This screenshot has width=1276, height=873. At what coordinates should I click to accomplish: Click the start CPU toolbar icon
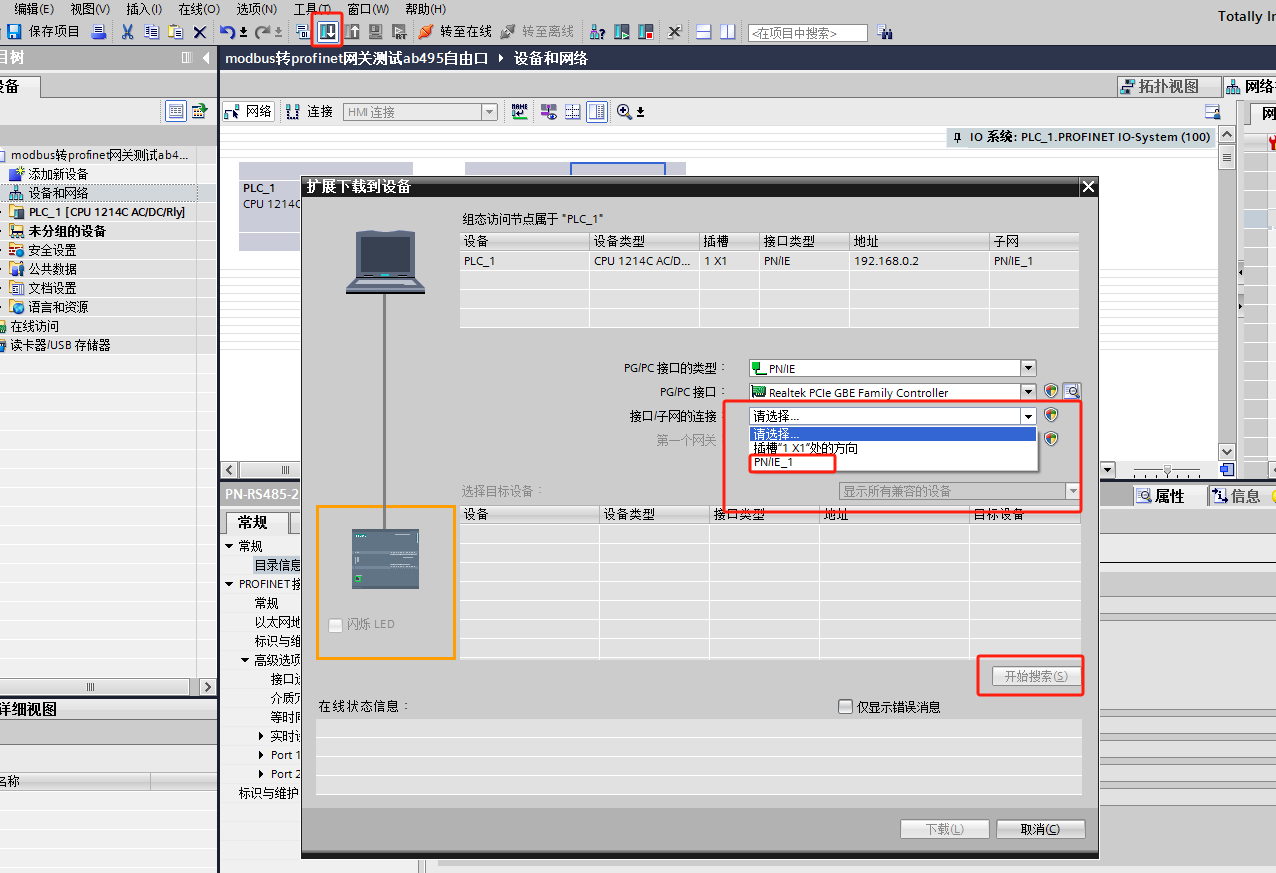[x=622, y=32]
